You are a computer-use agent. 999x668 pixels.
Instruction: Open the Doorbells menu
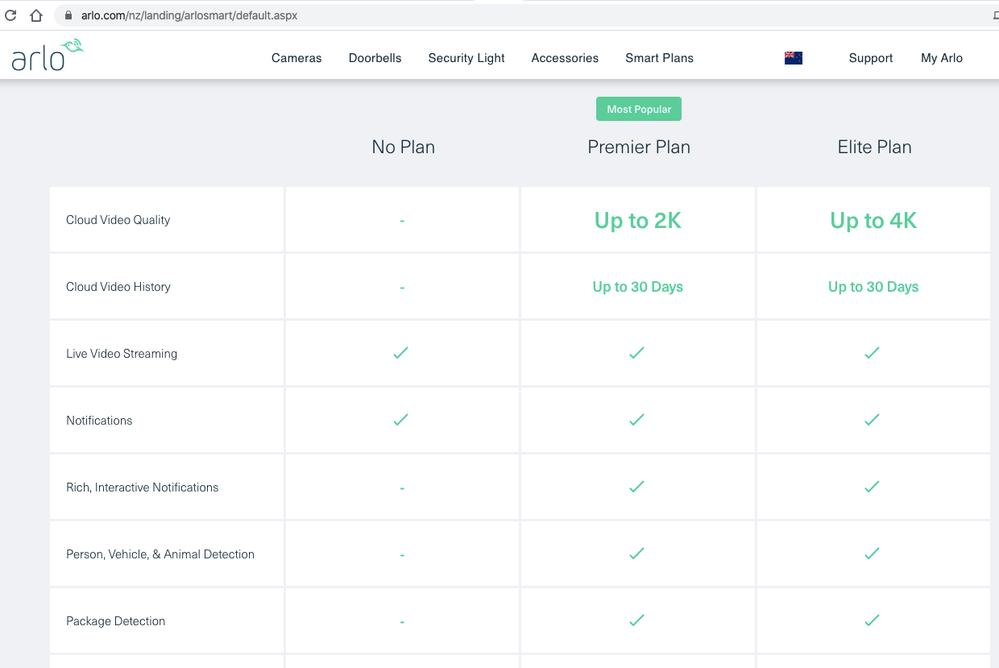(x=374, y=58)
